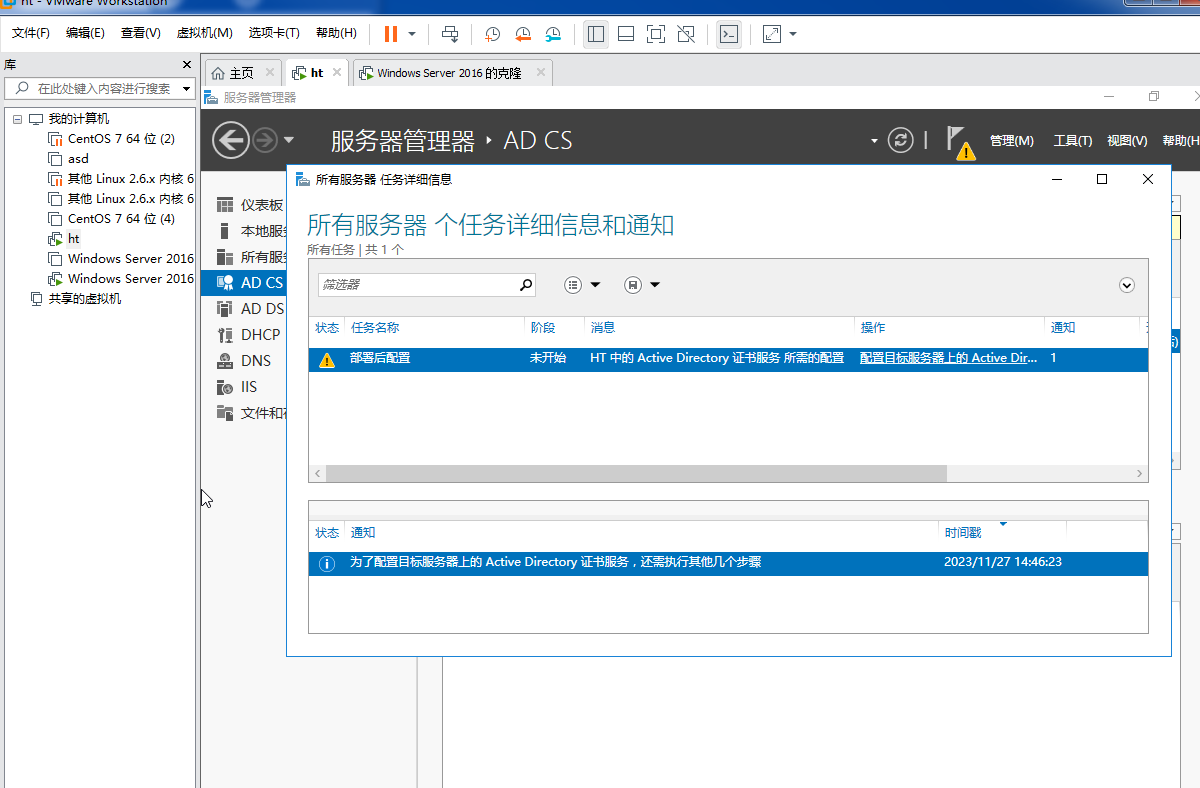Open the 工具(T) menu
Screen dimensions: 1200x788
[x=1072, y=141]
